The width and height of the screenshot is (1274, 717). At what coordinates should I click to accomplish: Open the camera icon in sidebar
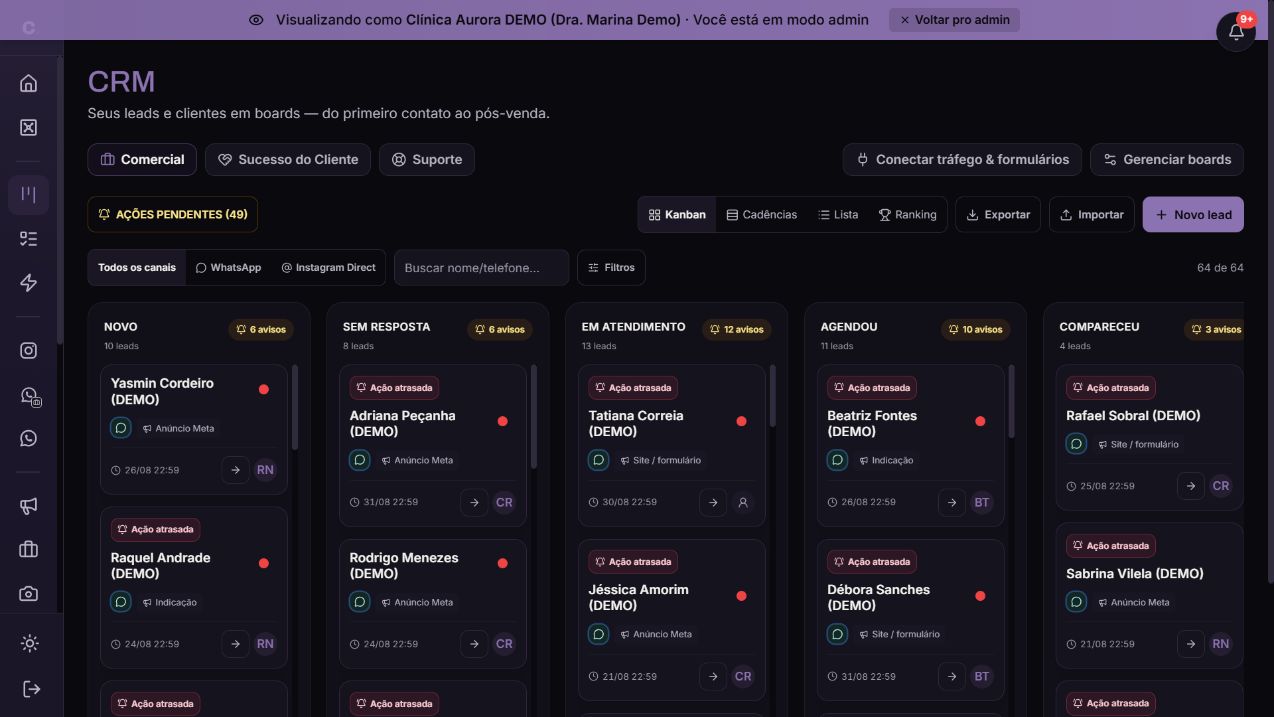[x=29, y=593]
